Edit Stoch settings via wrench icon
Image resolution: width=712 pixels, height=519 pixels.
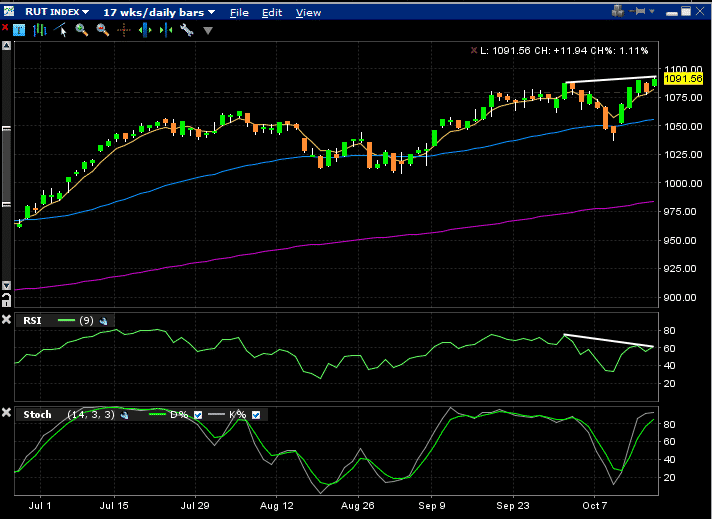pyautogui.click(x=124, y=415)
